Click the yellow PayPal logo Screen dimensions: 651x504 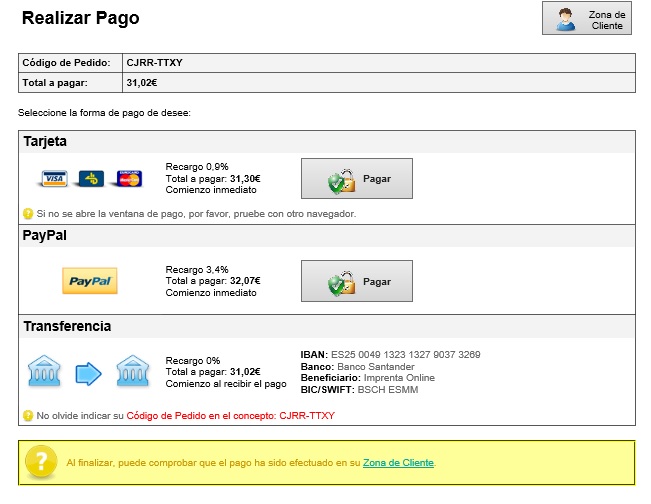(x=90, y=281)
